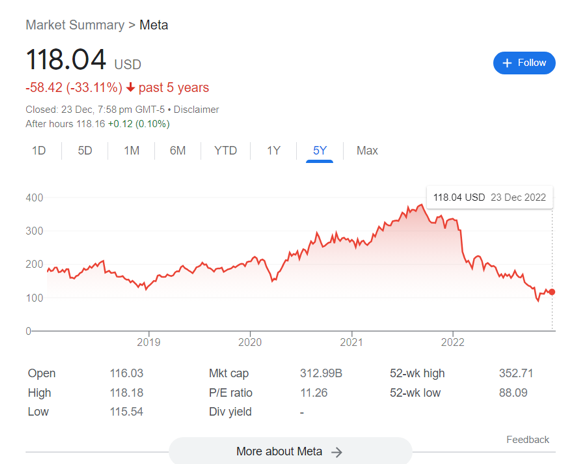This screenshot has height=464, width=578.
Task: Click the arrow icon beside More about Meta
Action: (337, 452)
